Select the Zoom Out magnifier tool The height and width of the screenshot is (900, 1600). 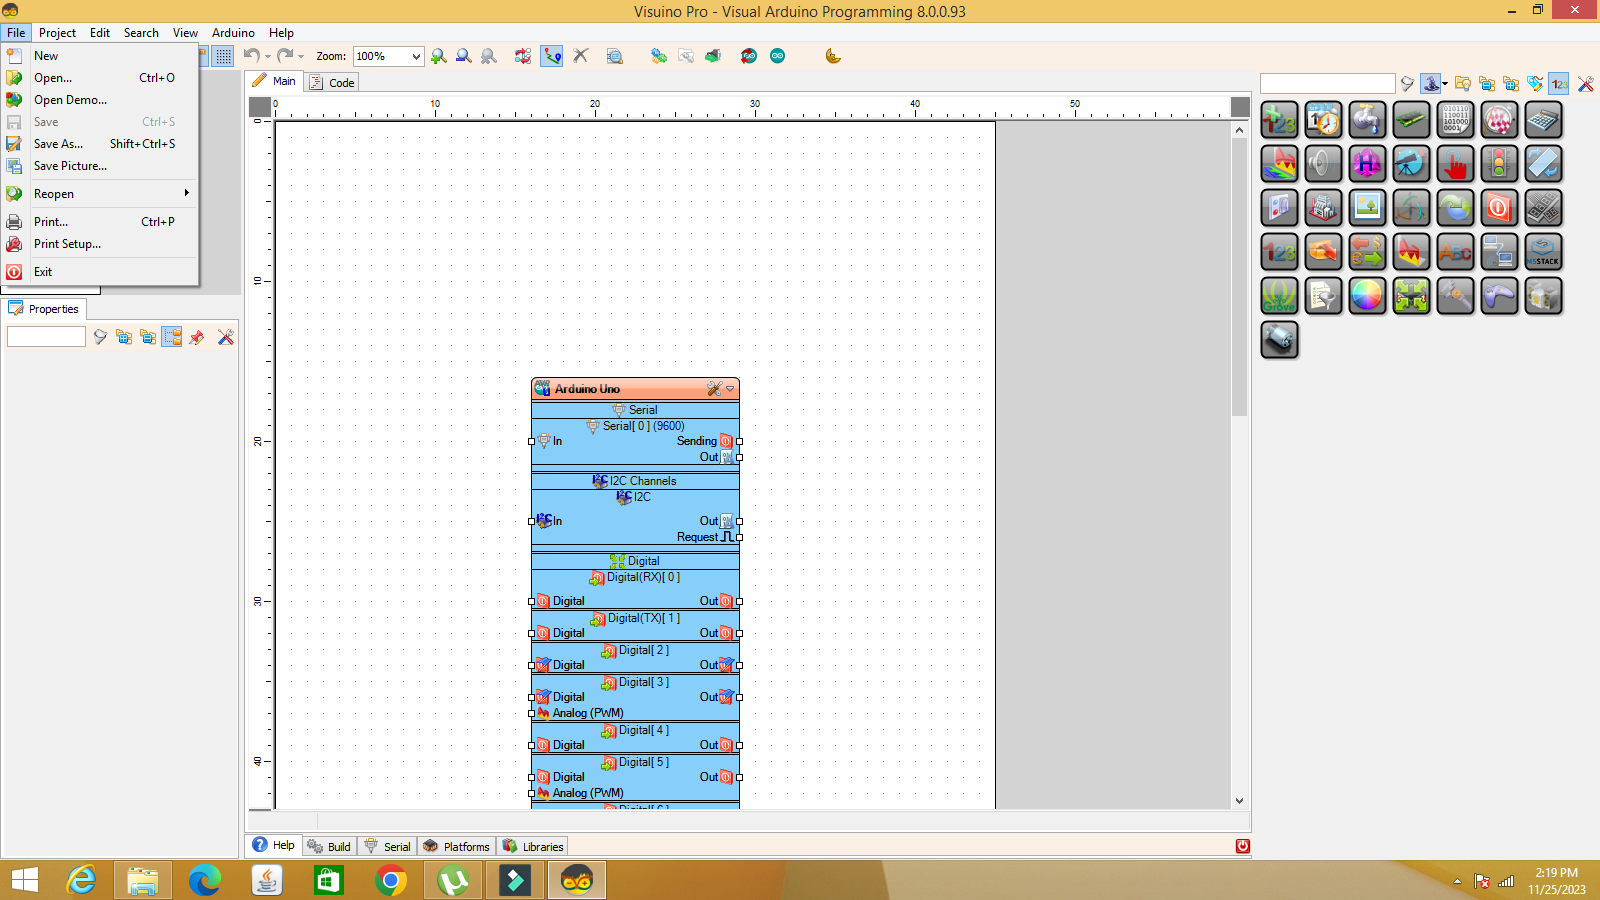pyautogui.click(x=462, y=56)
